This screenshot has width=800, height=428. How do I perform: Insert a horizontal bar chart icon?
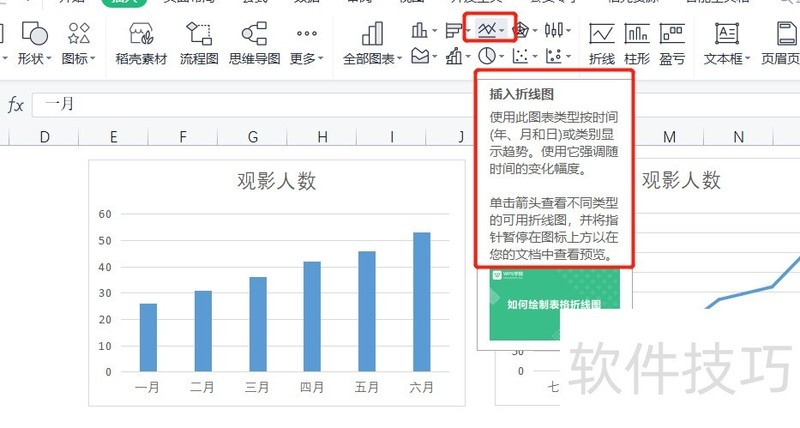(x=453, y=31)
